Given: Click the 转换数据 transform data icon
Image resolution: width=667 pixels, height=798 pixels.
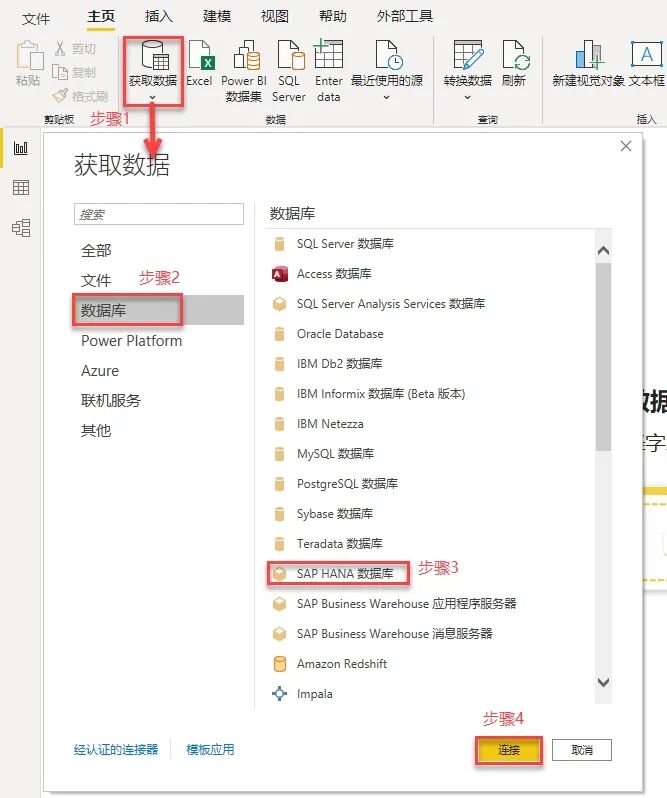Looking at the screenshot, I should pos(468,55).
